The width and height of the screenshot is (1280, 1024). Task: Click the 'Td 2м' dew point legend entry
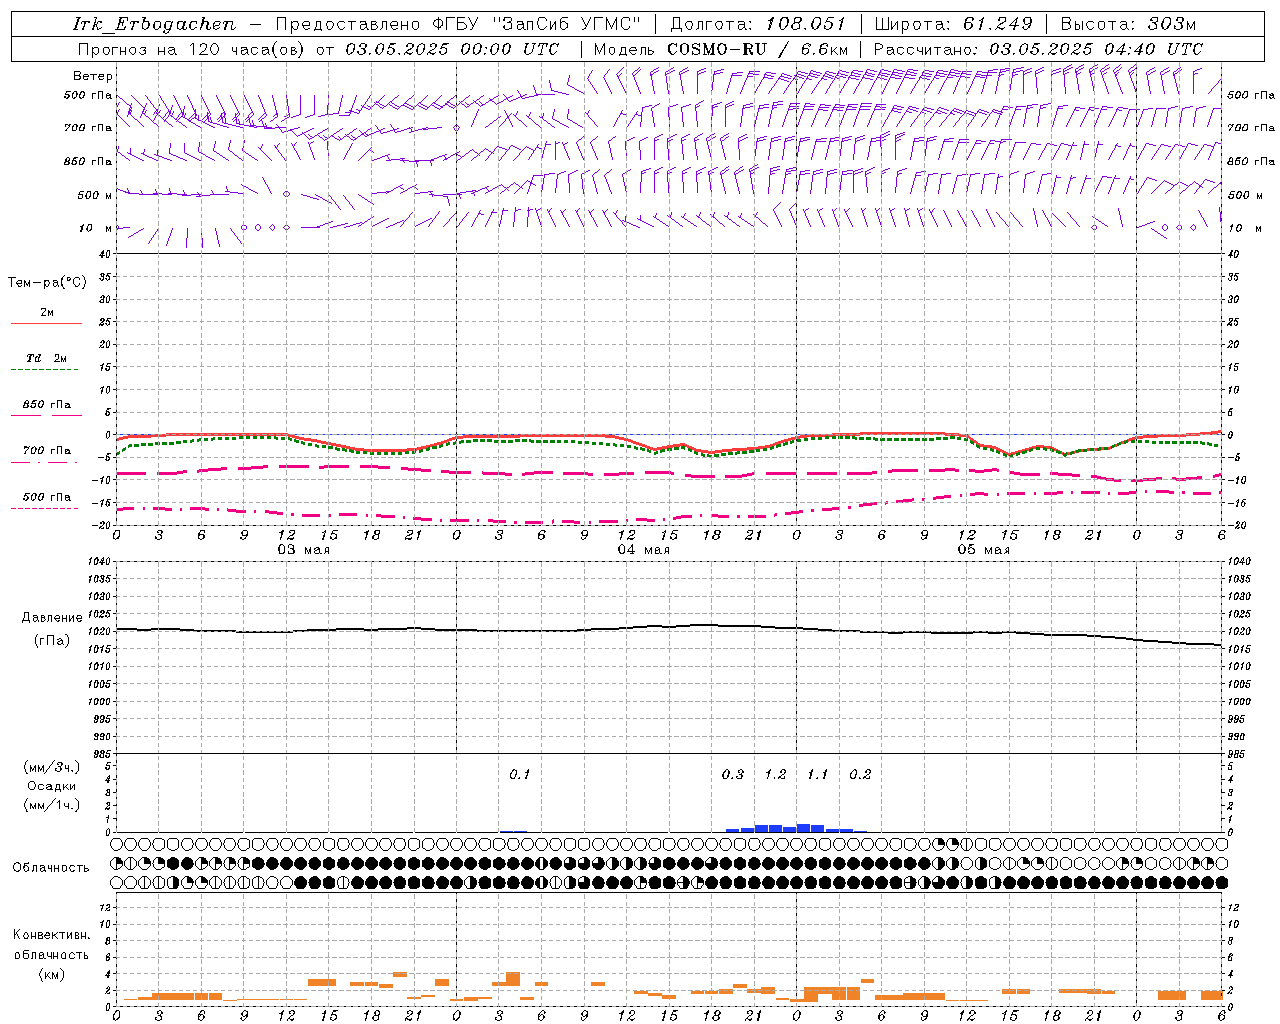tap(46, 358)
